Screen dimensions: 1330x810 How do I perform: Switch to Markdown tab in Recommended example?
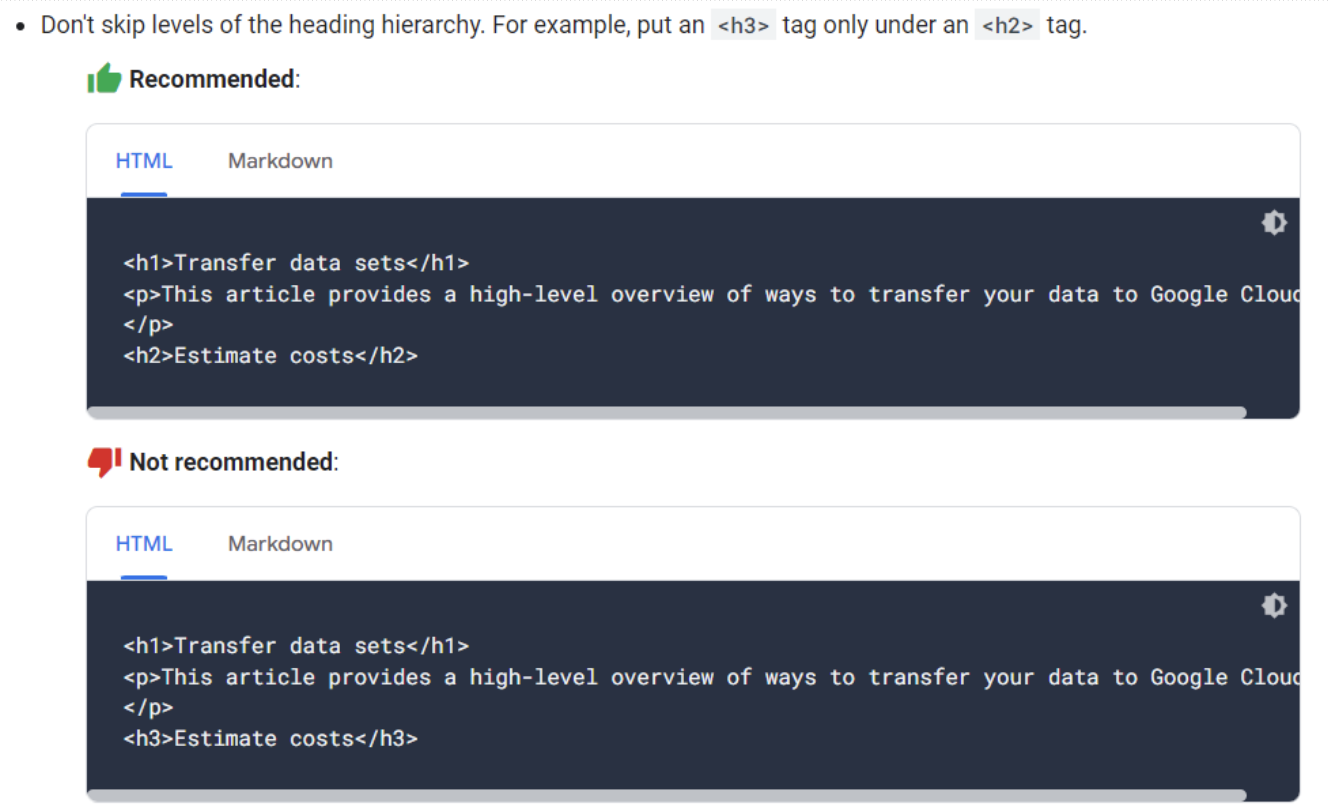pos(280,161)
